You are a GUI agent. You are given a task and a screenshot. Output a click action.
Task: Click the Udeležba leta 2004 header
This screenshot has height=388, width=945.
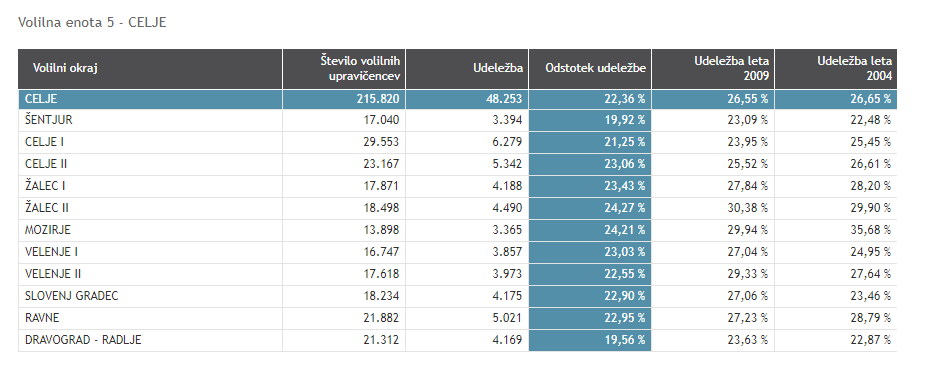(836, 69)
